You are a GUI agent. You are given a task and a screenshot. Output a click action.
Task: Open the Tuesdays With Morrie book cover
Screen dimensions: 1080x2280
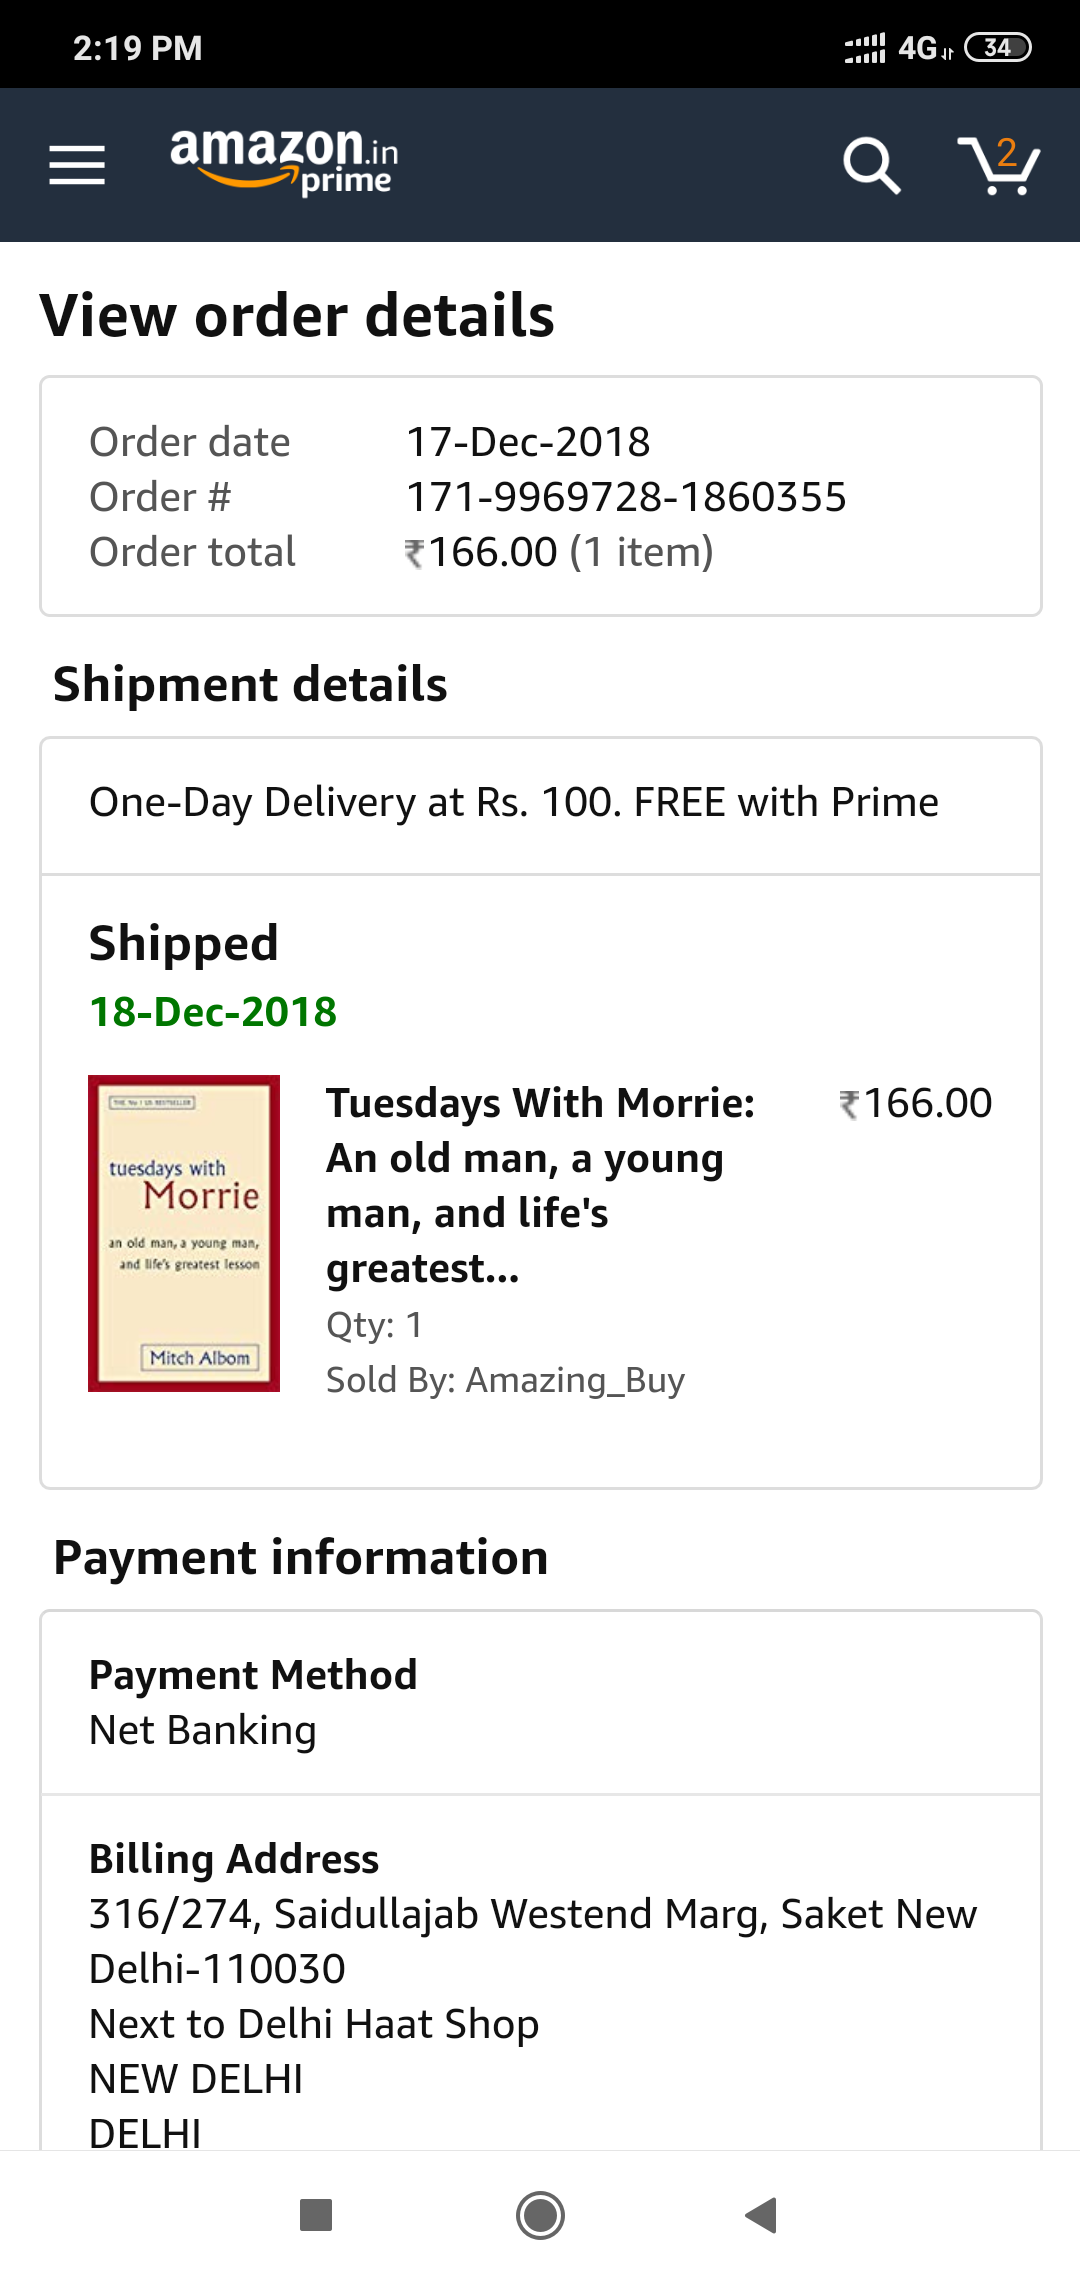coord(184,1233)
